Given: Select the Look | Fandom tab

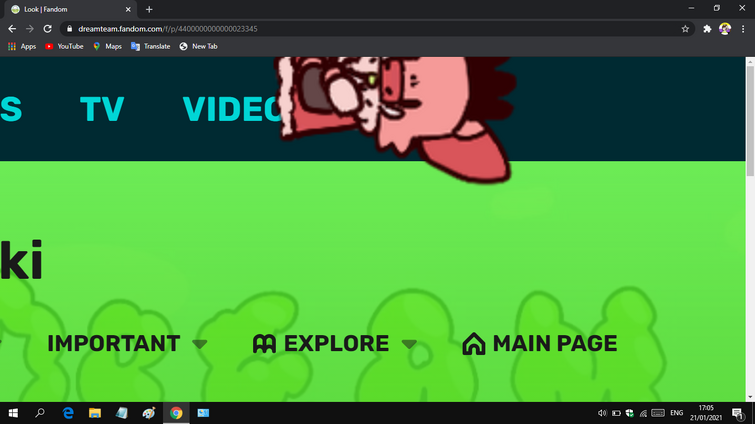Looking at the screenshot, I should [x=70, y=9].
